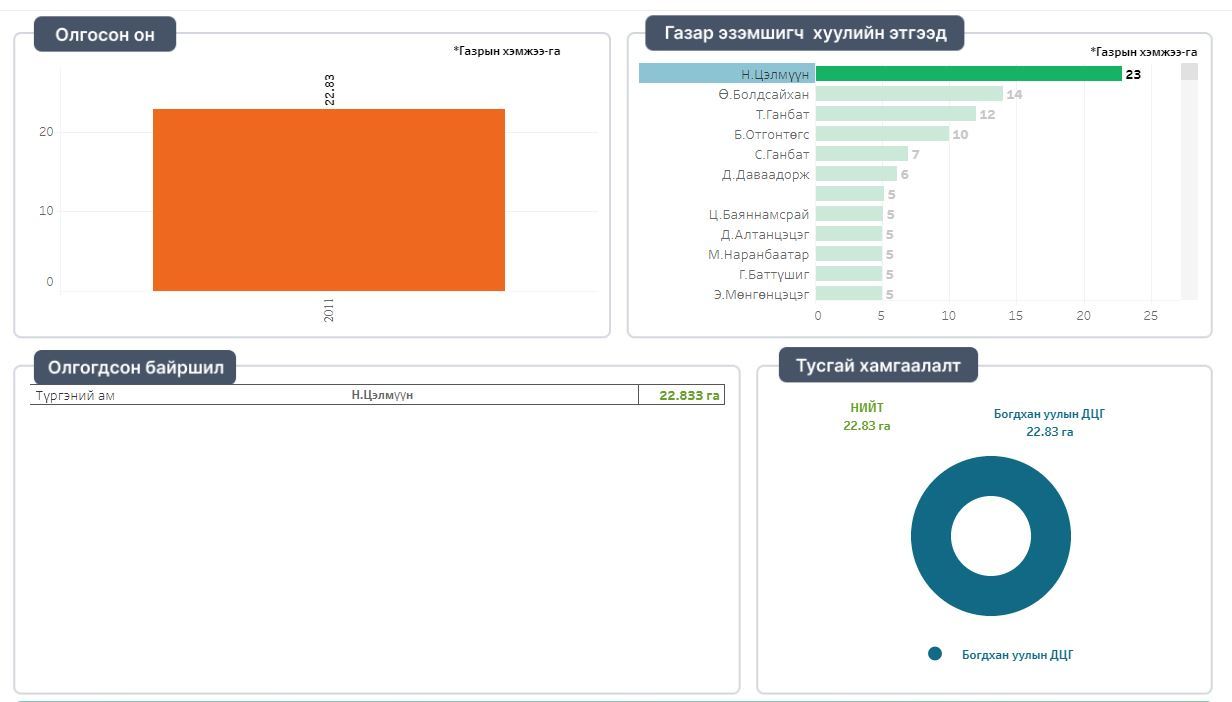Select the Ө.Болдсайхан bar with value 14
This screenshot has height=702, width=1232.
click(908, 94)
